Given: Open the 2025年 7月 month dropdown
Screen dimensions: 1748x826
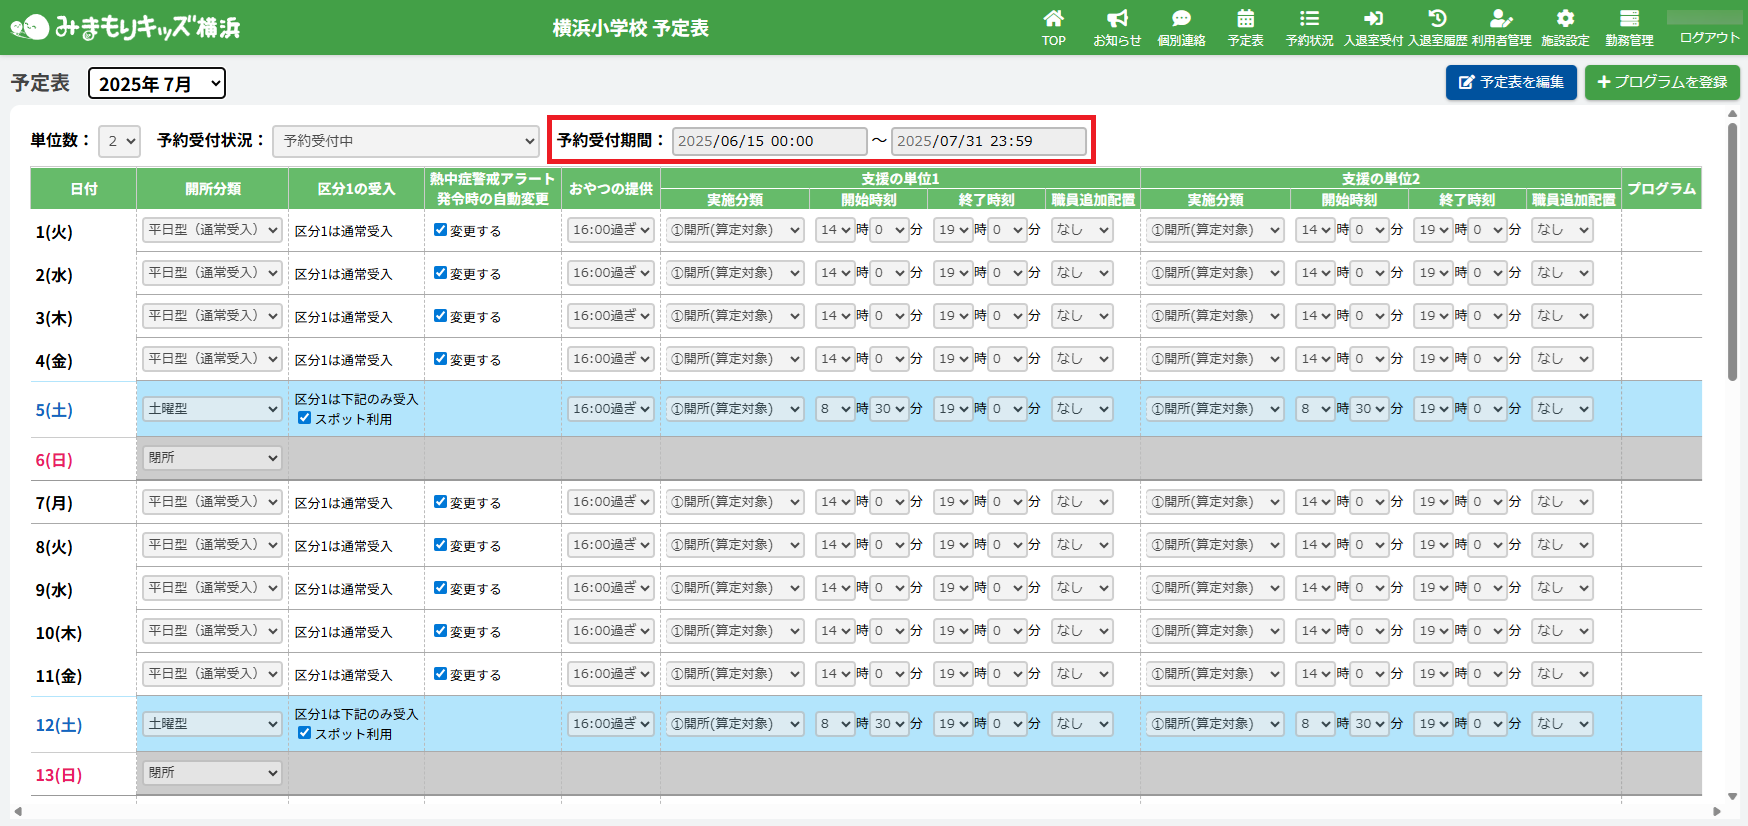Looking at the screenshot, I should coord(157,84).
